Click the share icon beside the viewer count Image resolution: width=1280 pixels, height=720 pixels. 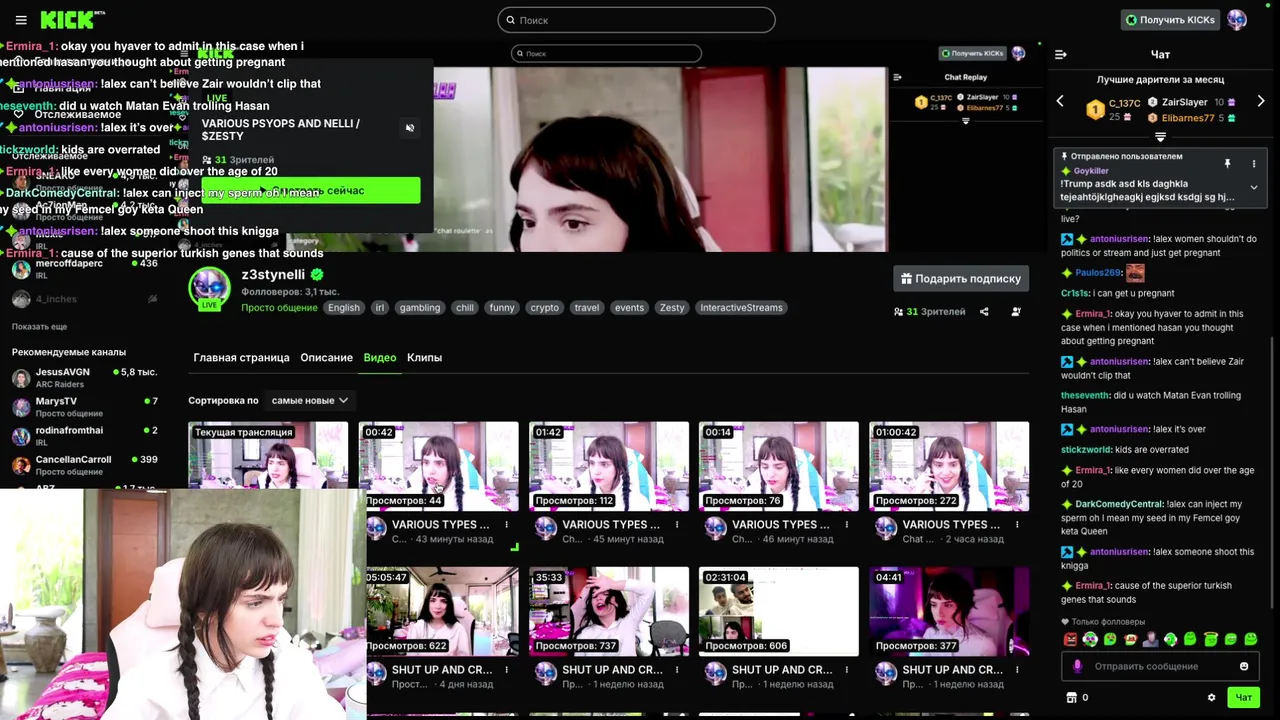(984, 312)
